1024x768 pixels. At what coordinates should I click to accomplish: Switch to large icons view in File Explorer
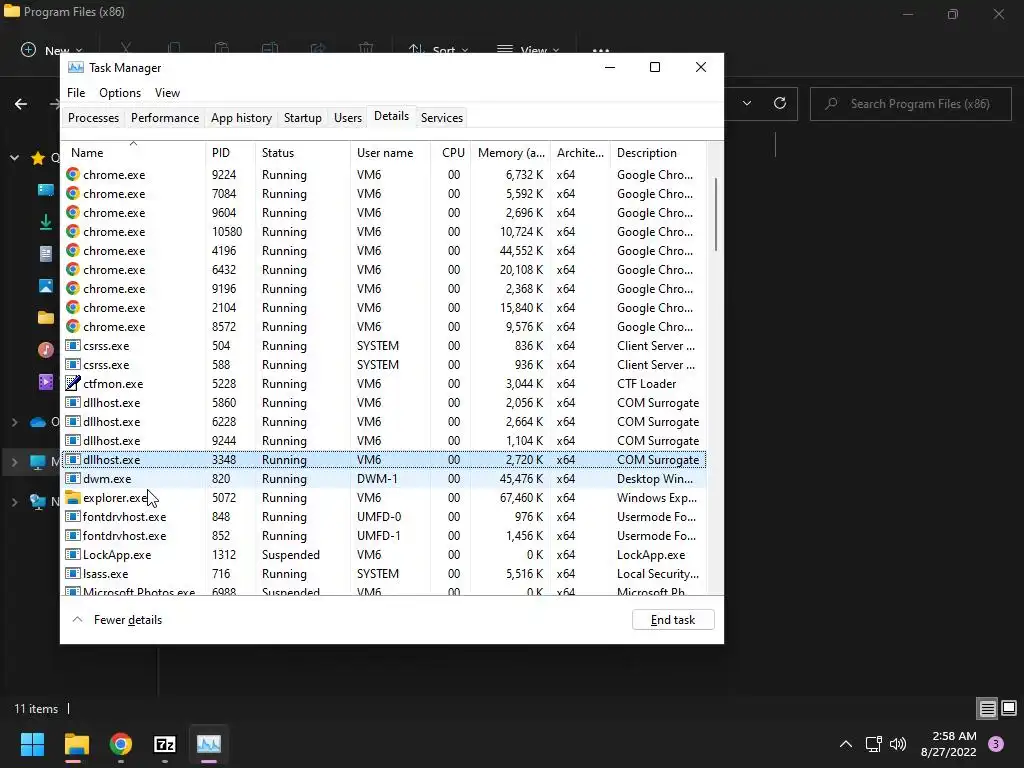(x=1009, y=708)
